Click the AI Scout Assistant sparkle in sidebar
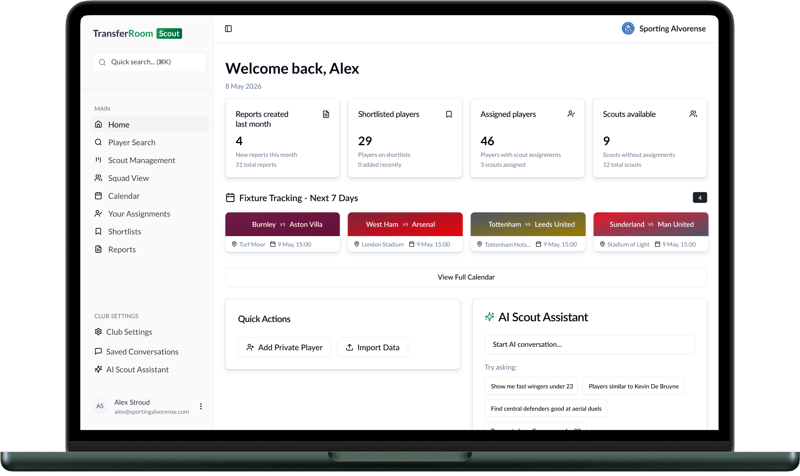800x476 pixels. (98, 369)
